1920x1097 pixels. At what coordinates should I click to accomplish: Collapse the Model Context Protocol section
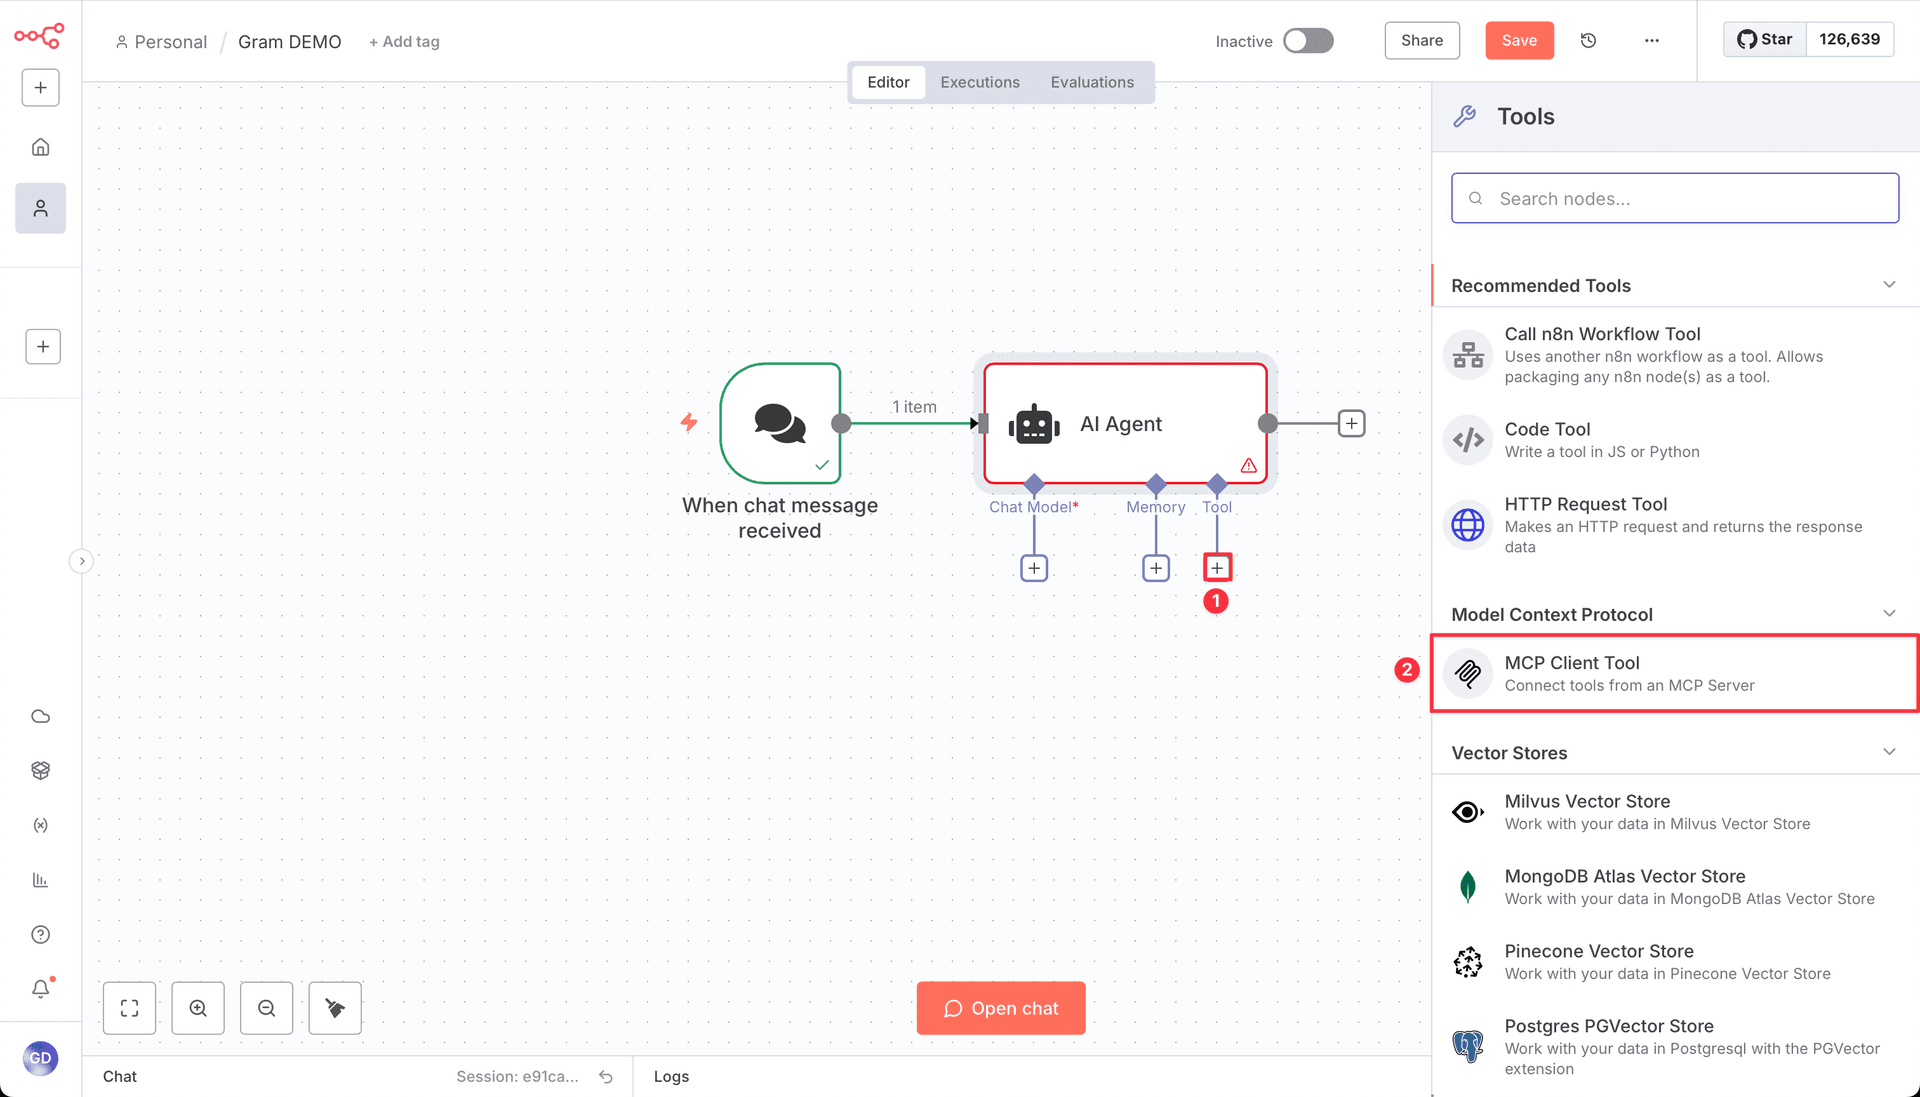[1889, 613]
